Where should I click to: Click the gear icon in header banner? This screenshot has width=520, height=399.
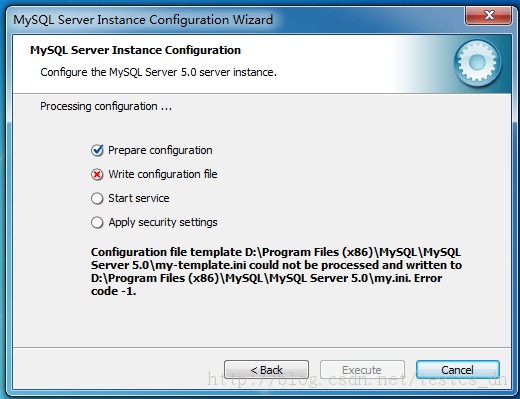477,63
